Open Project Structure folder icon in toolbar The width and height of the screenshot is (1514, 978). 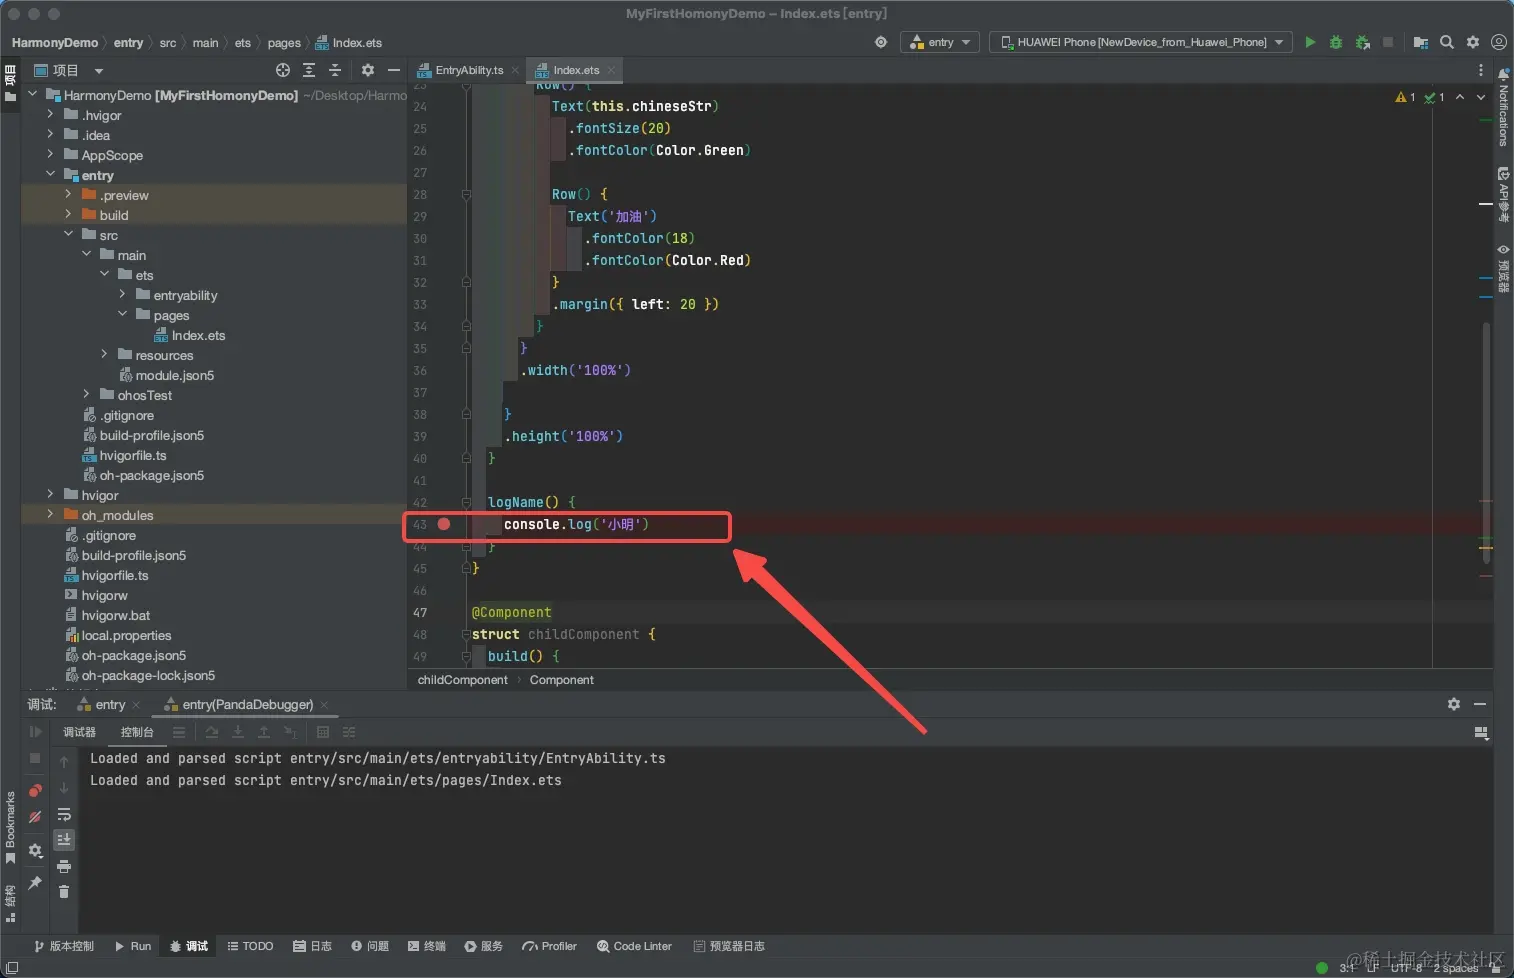pos(1421,42)
